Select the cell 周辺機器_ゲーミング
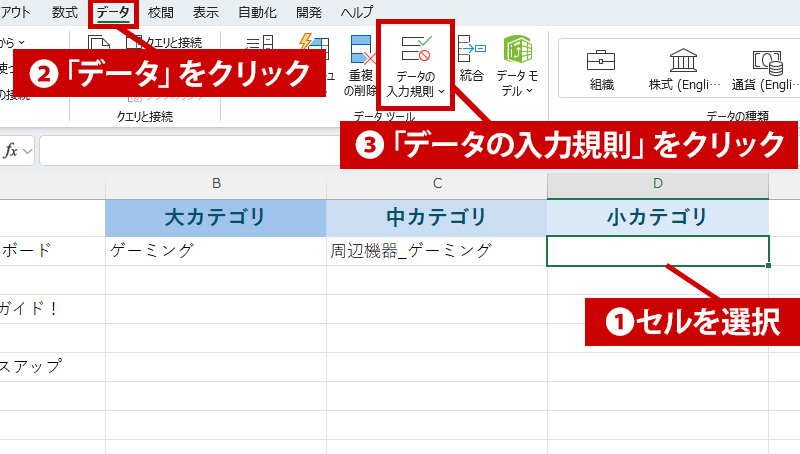Screen dimensions: 800x454 click(x=437, y=251)
